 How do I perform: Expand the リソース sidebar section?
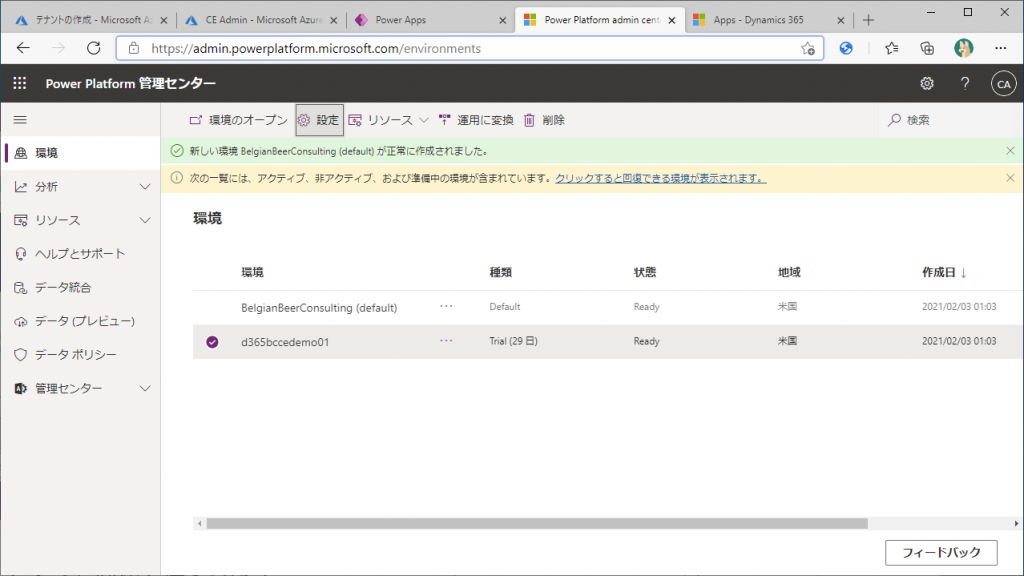(145, 220)
